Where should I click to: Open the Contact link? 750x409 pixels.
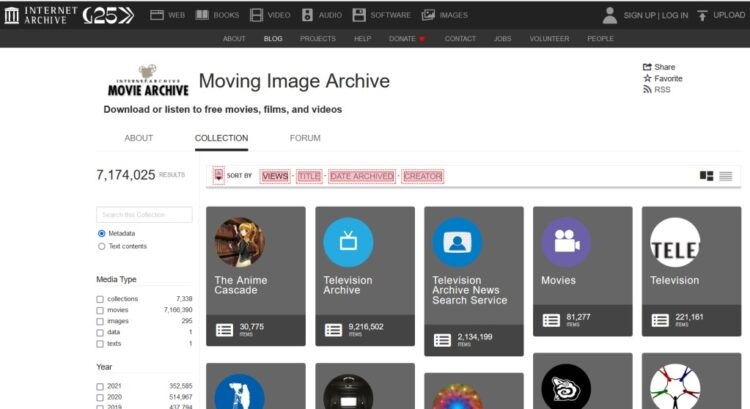click(x=460, y=39)
